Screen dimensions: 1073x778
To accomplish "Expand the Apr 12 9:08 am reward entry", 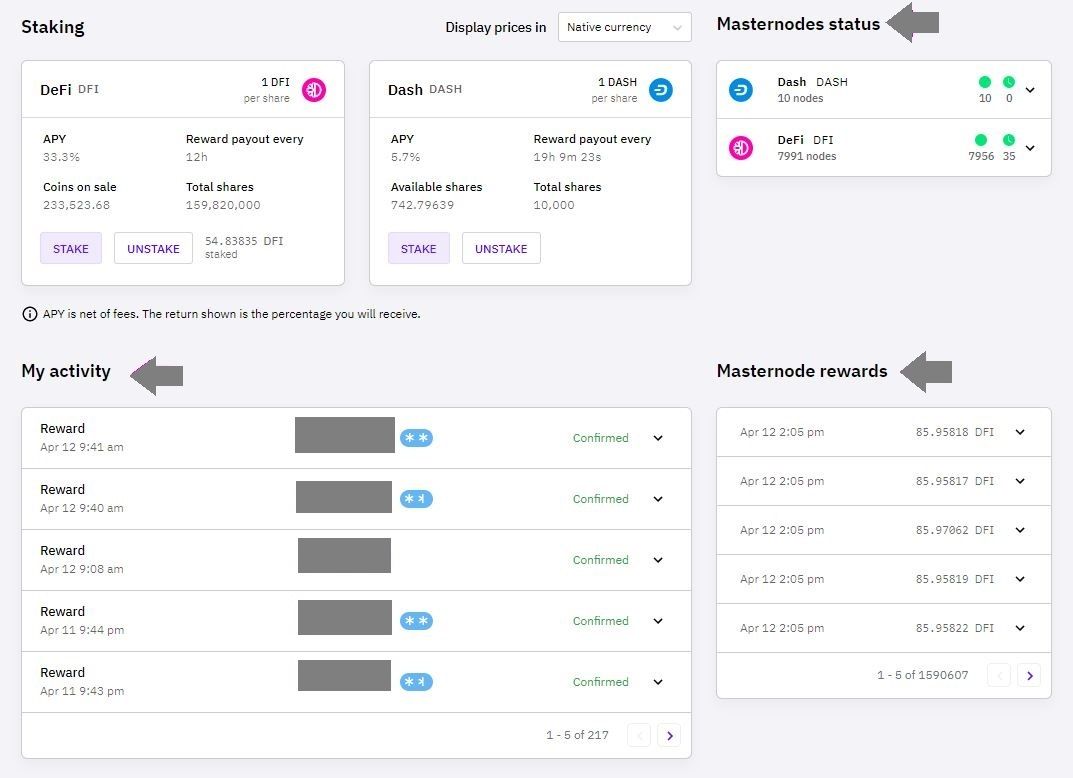I will pyautogui.click(x=658, y=560).
